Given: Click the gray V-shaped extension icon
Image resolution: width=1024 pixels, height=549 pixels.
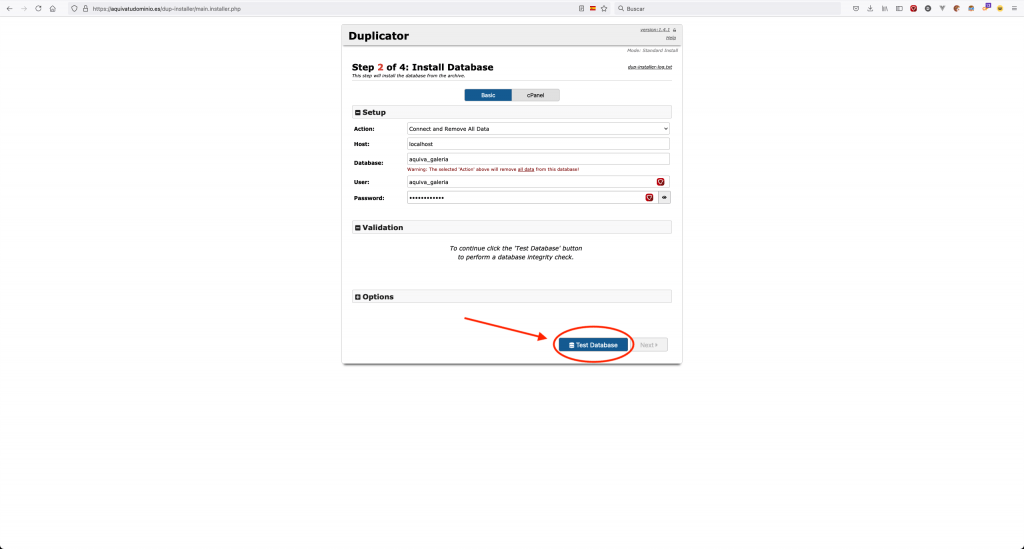Looking at the screenshot, I should [x=942, y=8].
